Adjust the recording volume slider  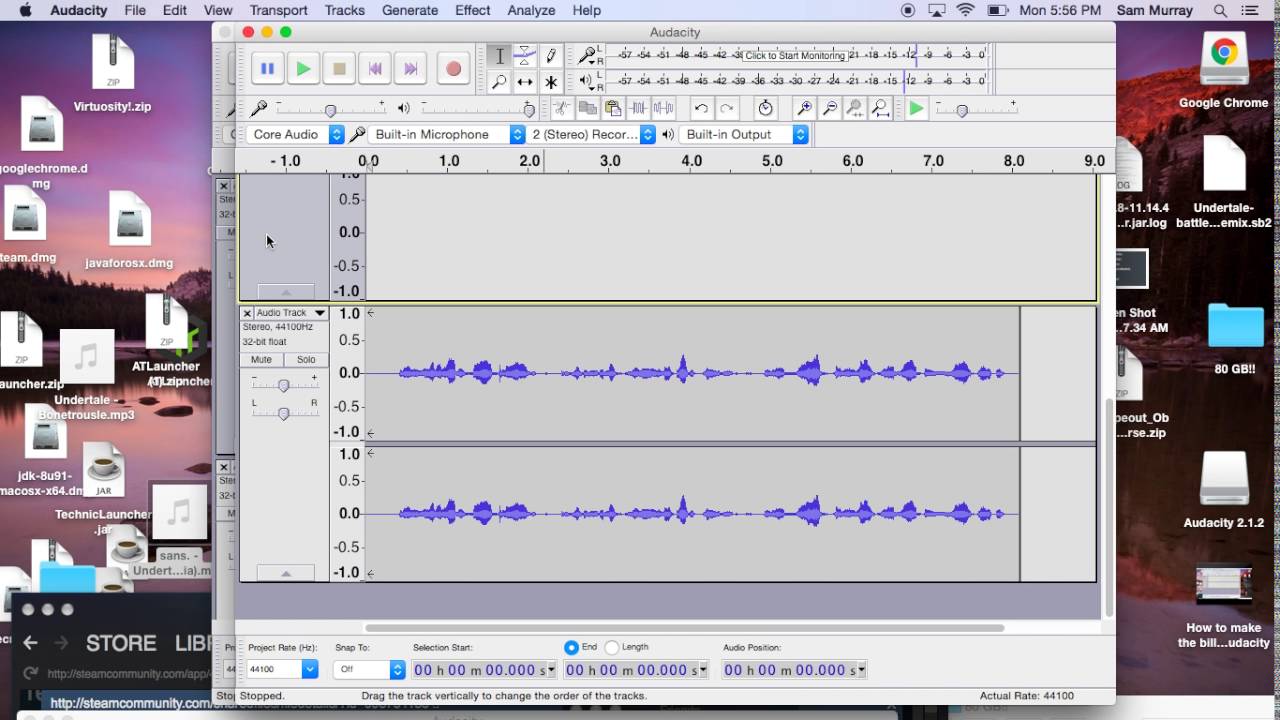coord(331,109)
